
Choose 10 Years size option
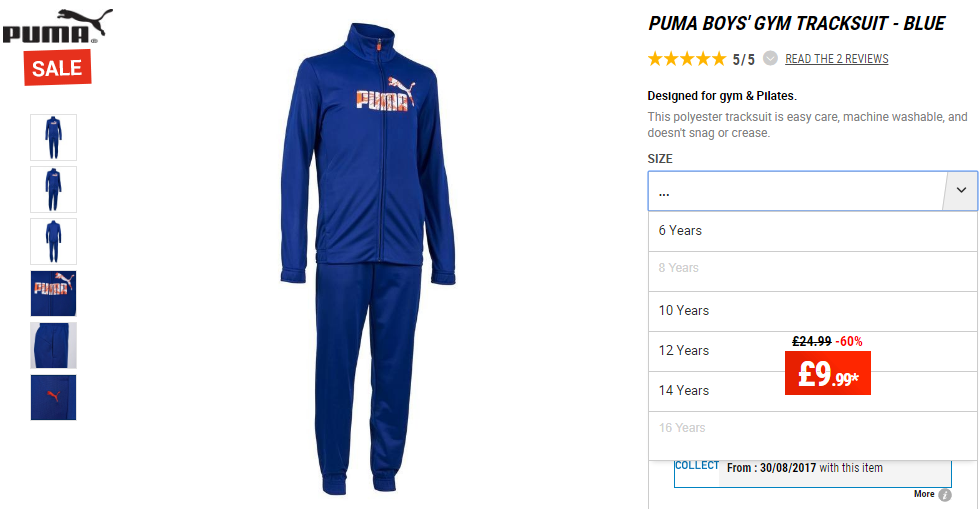click(812, 311)
